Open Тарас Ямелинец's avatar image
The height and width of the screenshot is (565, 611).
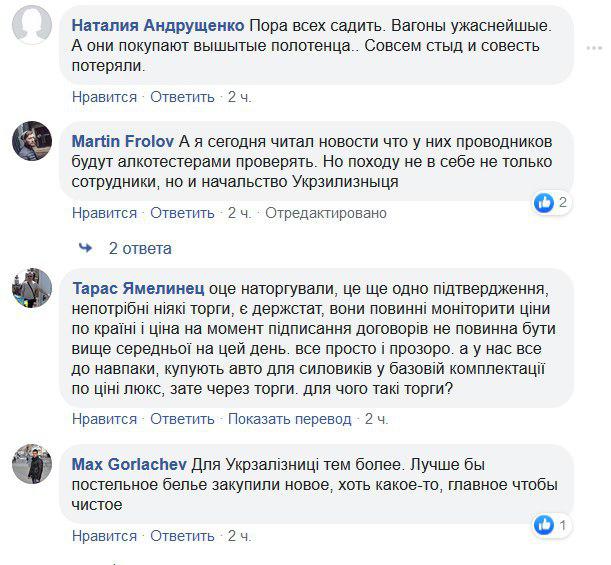pyautogui.click(x=32, y=288)
